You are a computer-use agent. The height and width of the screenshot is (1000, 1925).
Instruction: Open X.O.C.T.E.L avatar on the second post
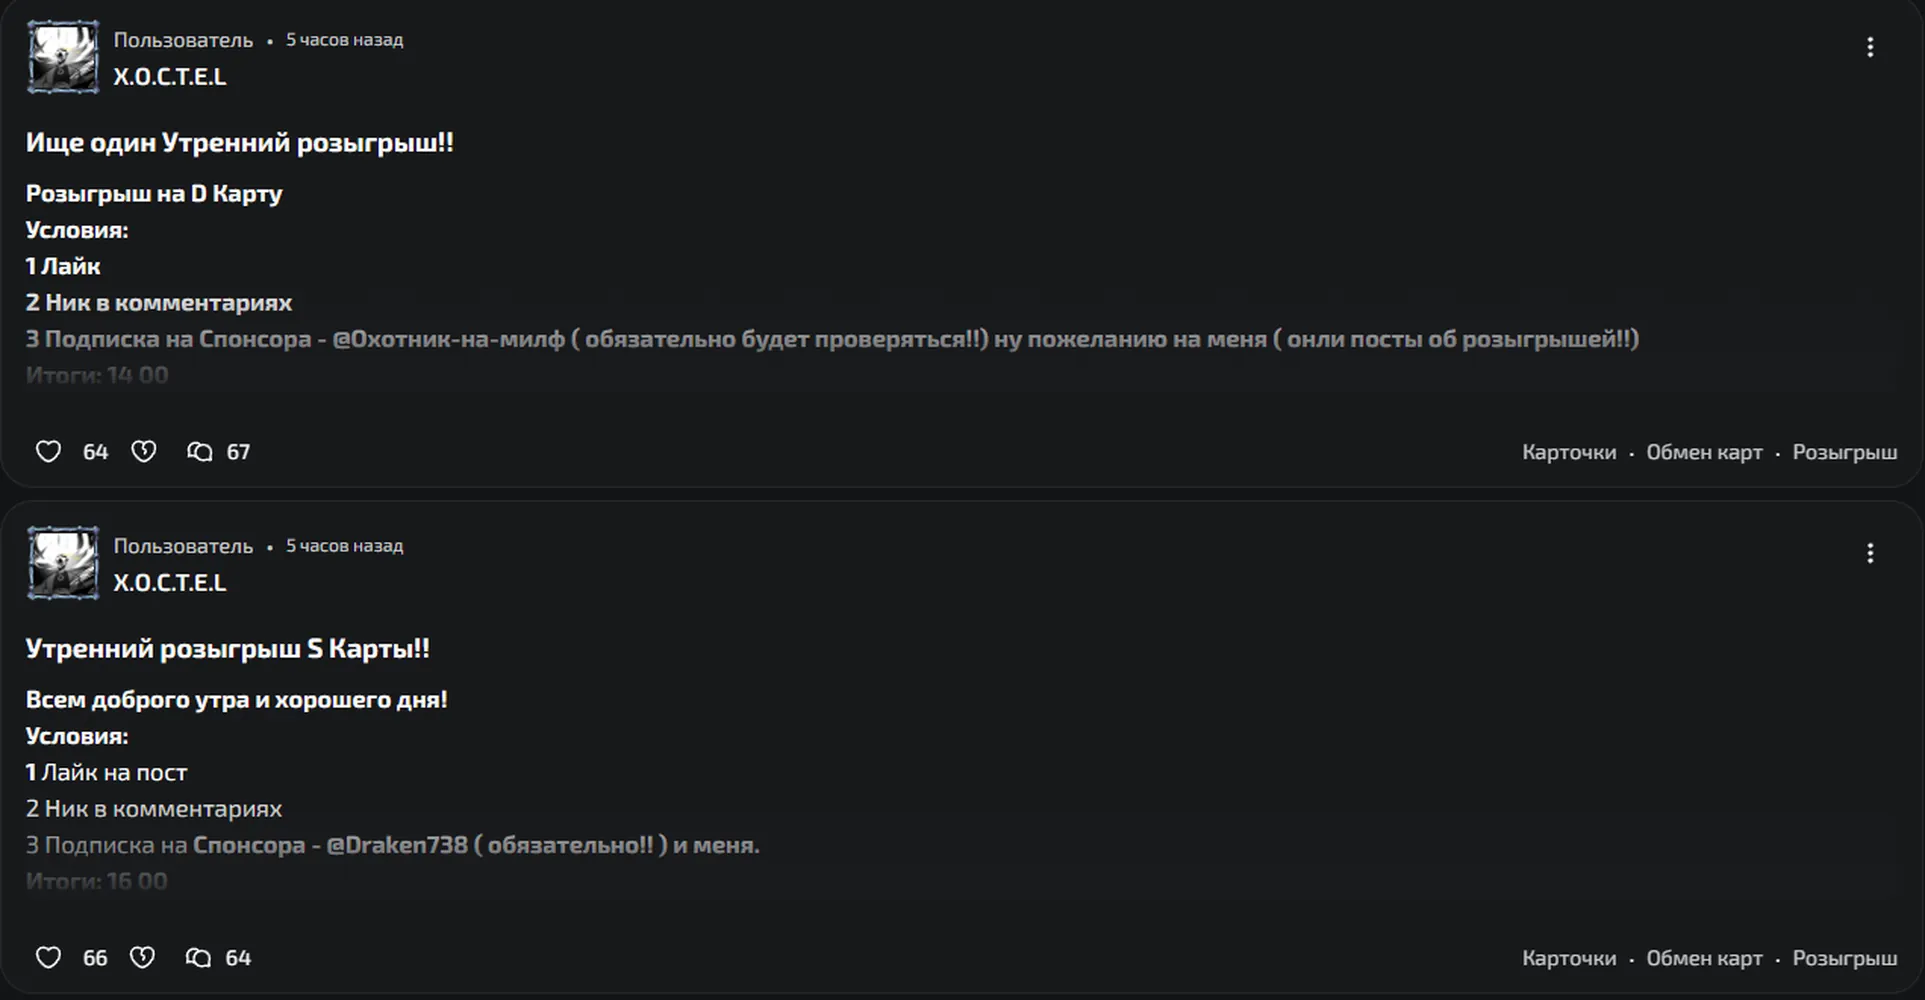point(63,564)
